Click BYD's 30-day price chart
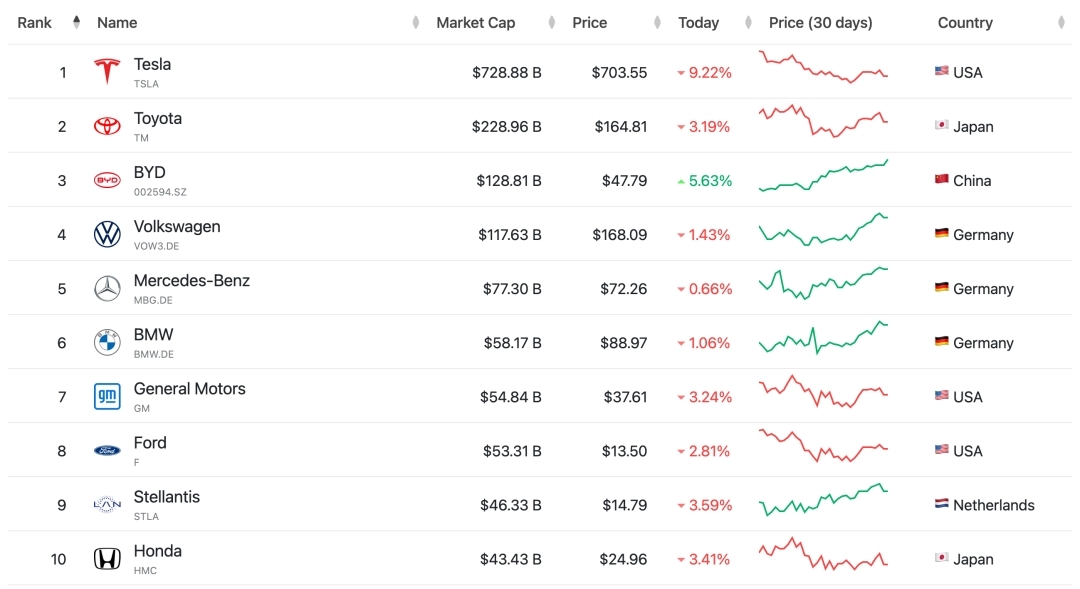The image size is (1080, 589). click(823, 176)
